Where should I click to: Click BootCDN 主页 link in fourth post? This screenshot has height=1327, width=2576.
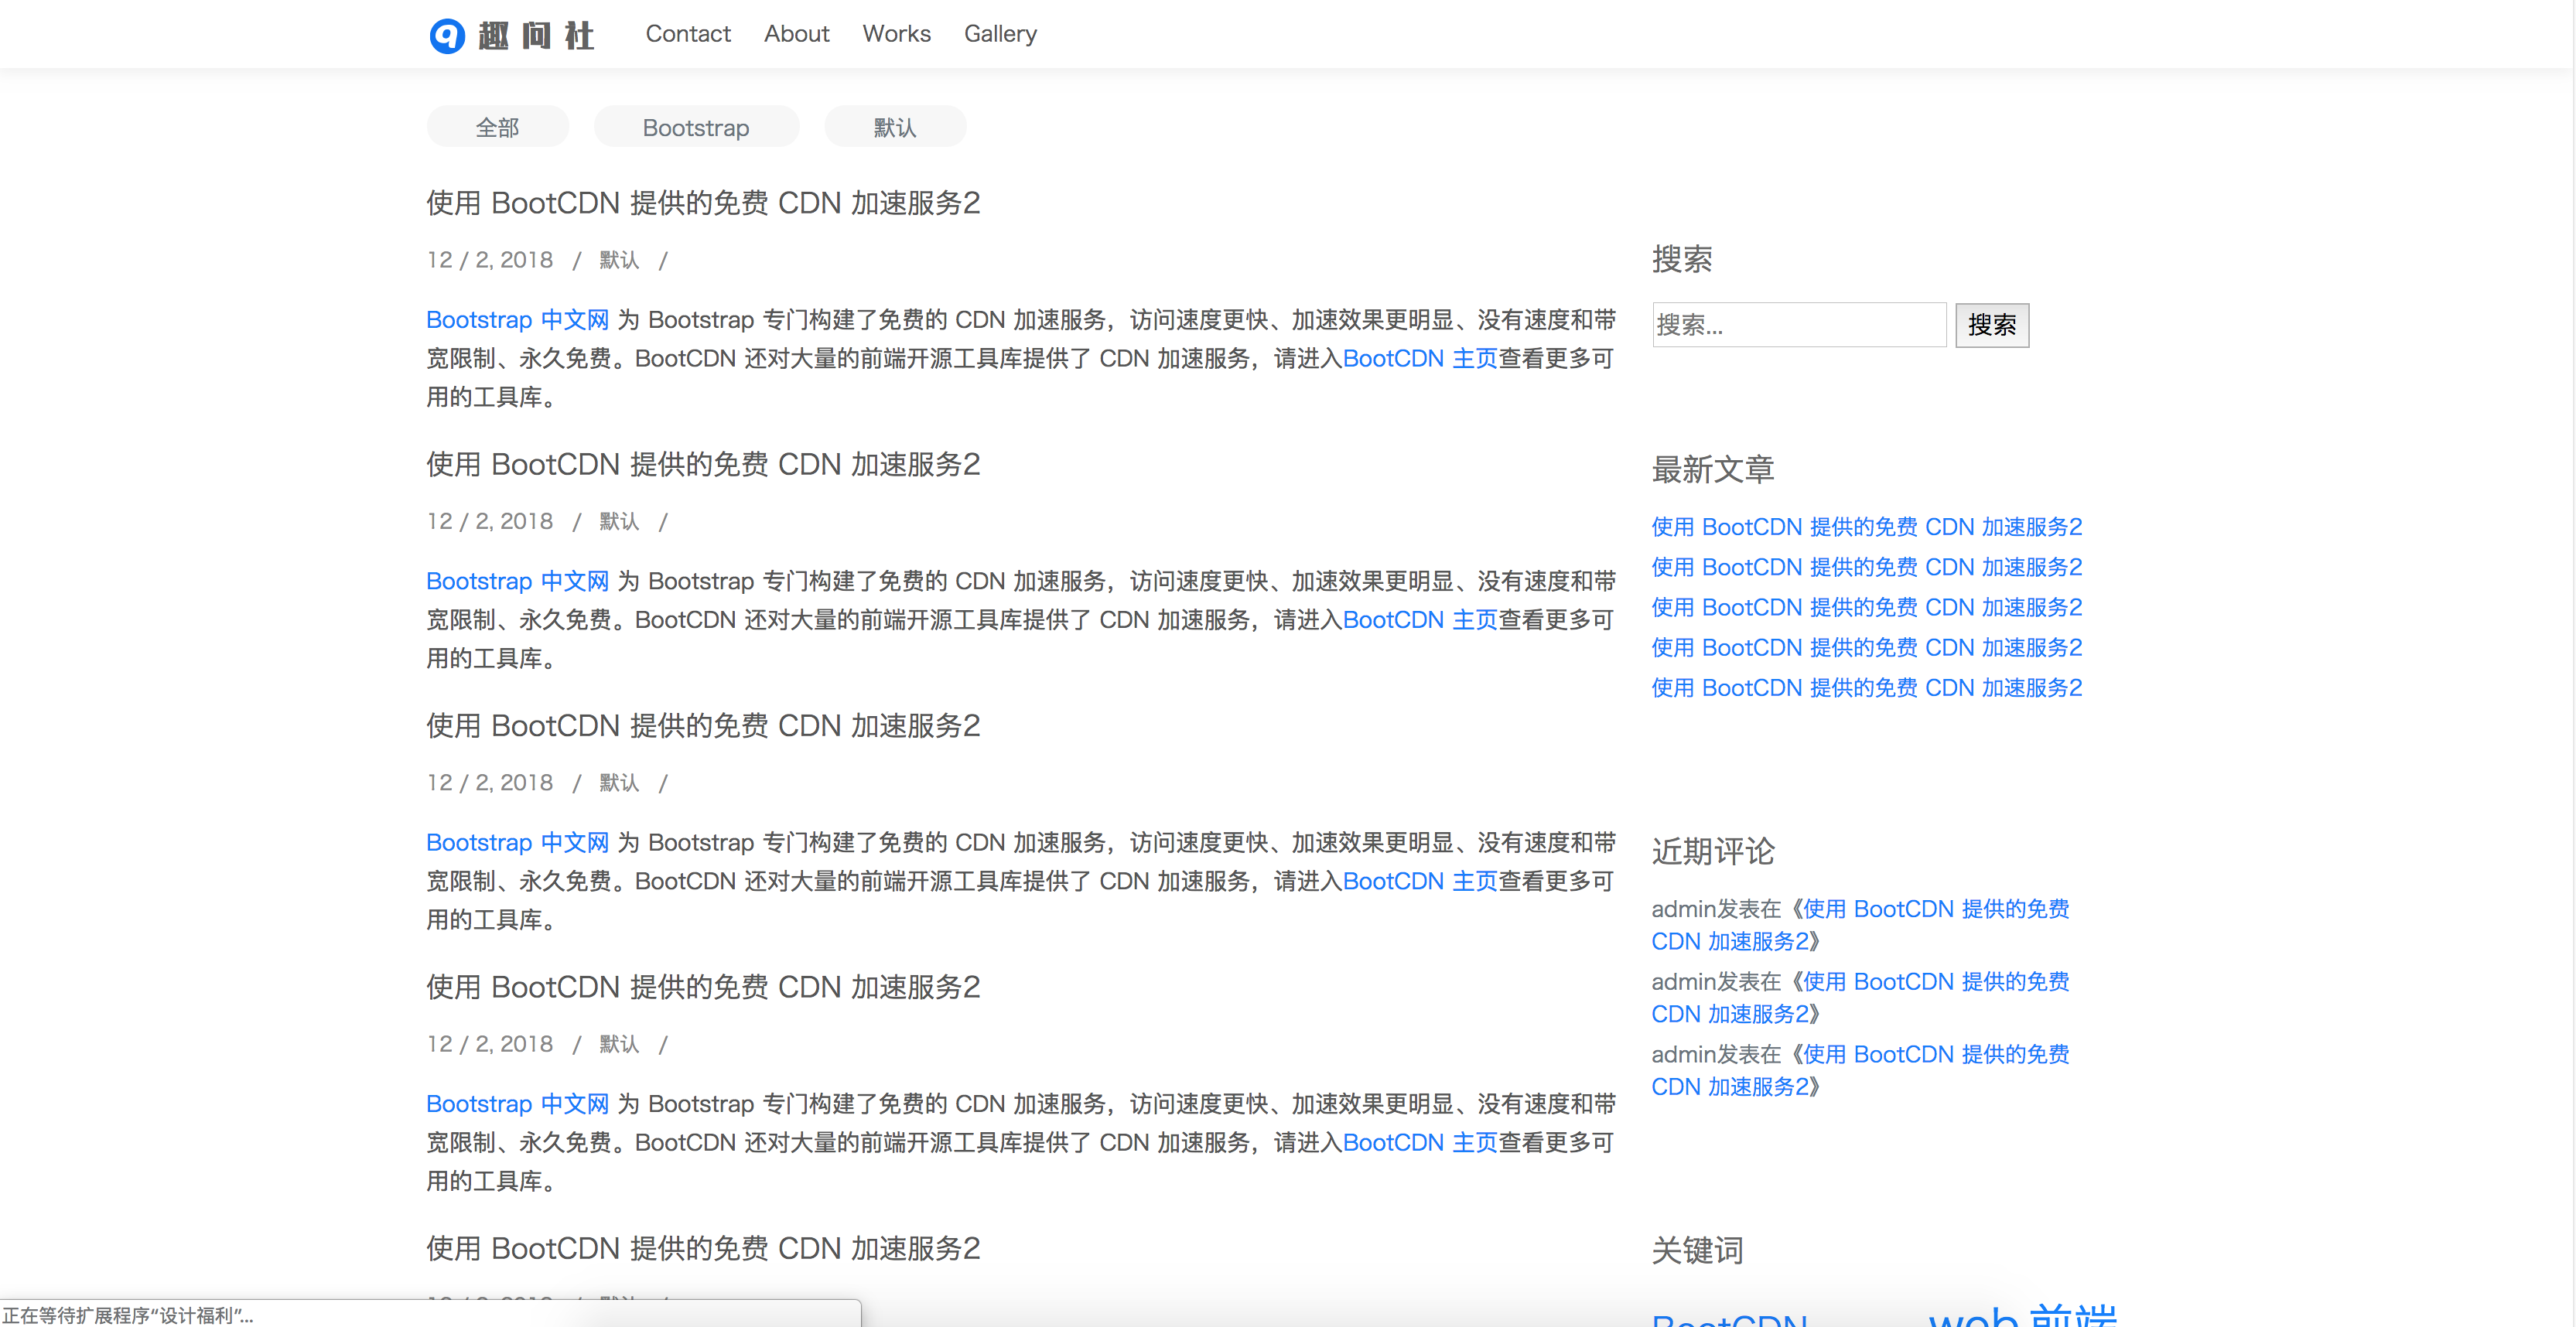tap(1419, 1143)
